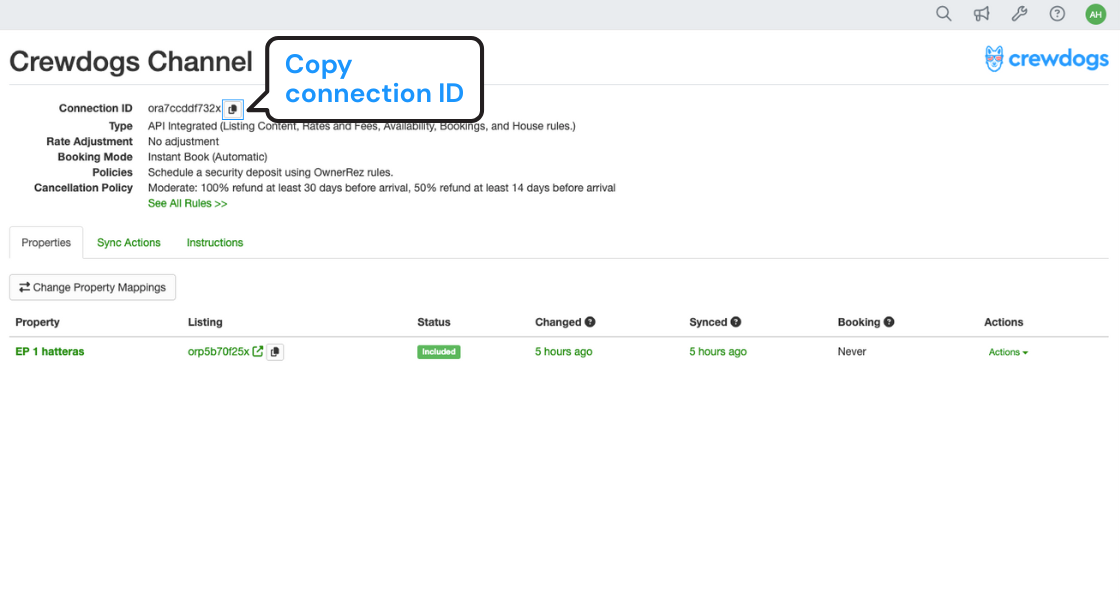Click the Moderate cancellation policy text

click(381, 188)
